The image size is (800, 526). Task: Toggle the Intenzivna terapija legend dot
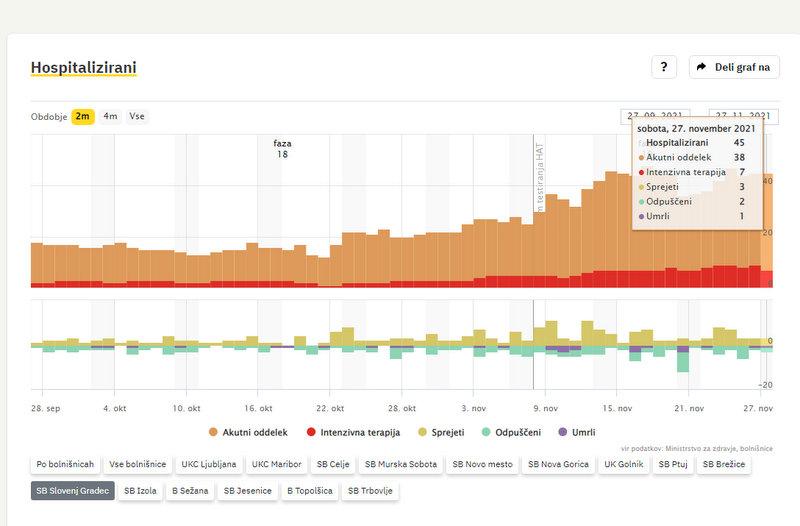(312, 432)
